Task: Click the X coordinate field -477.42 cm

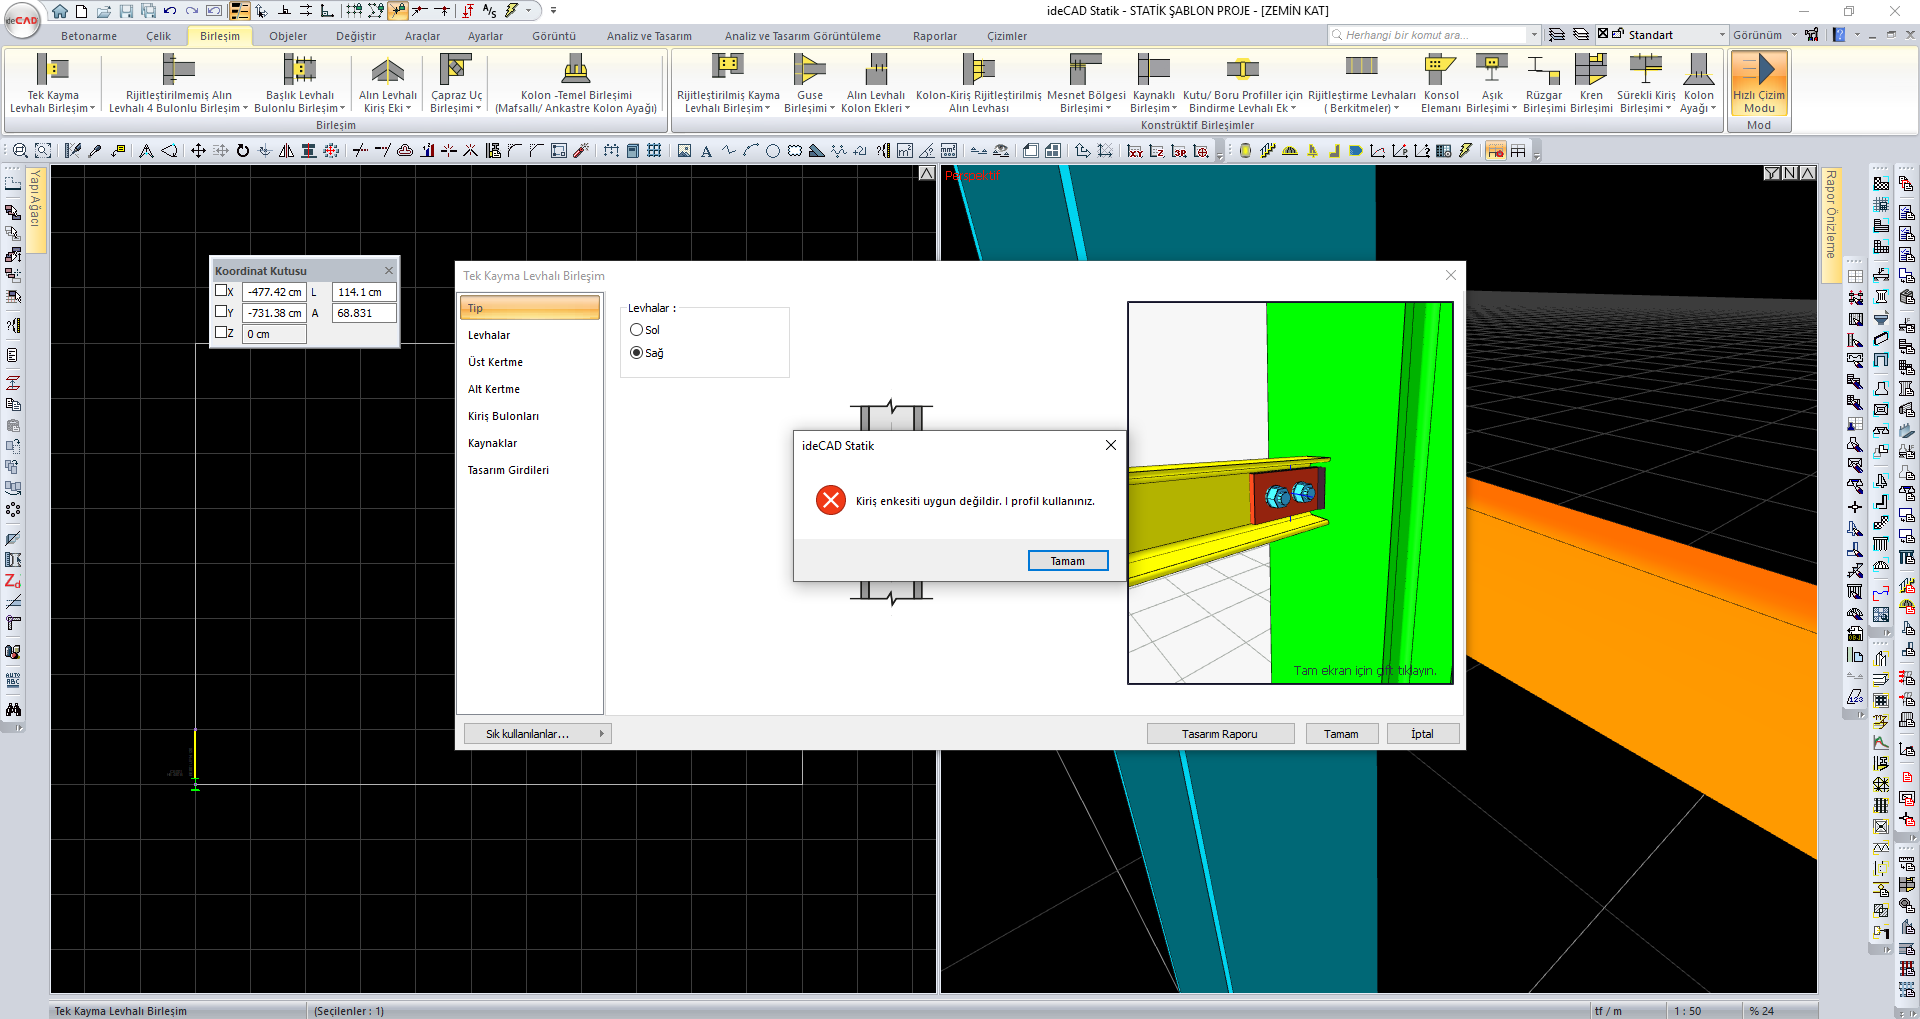Action: click(274, 292)
